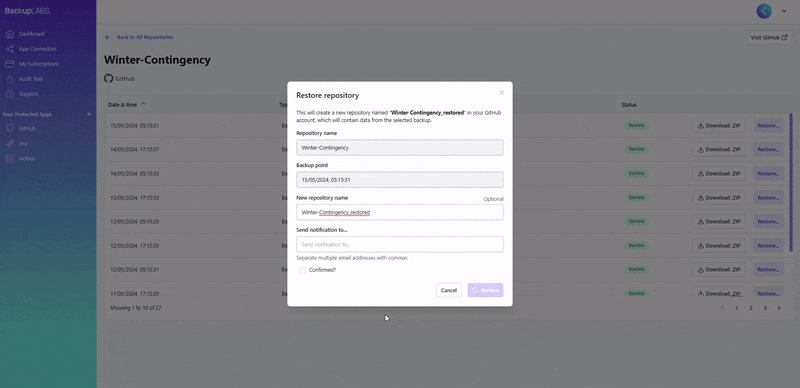Open Audit Trail in the sidebar

pyautogui.click(x=31, y=79)
